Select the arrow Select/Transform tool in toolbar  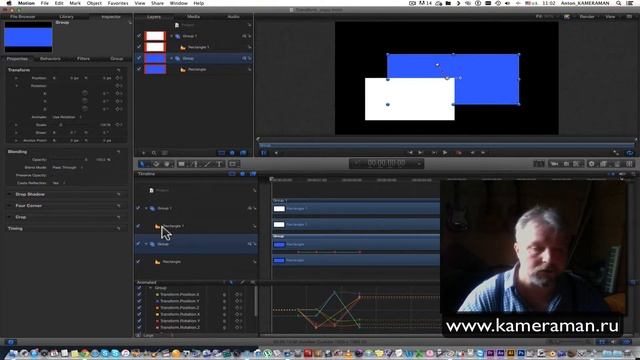pos(142,164)
